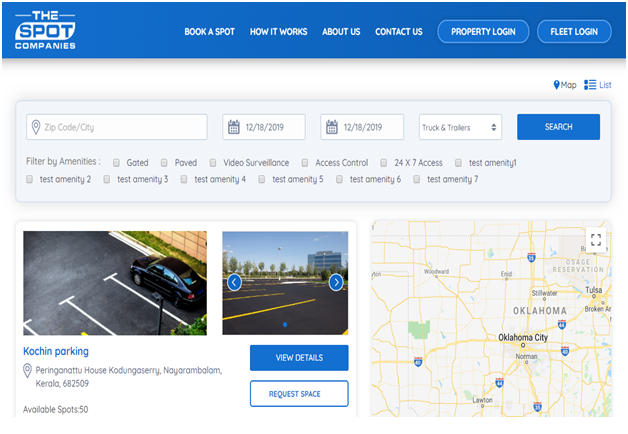Open the Kochin parking title link
This screenshot has height=434, width=628.
[56, 351]
